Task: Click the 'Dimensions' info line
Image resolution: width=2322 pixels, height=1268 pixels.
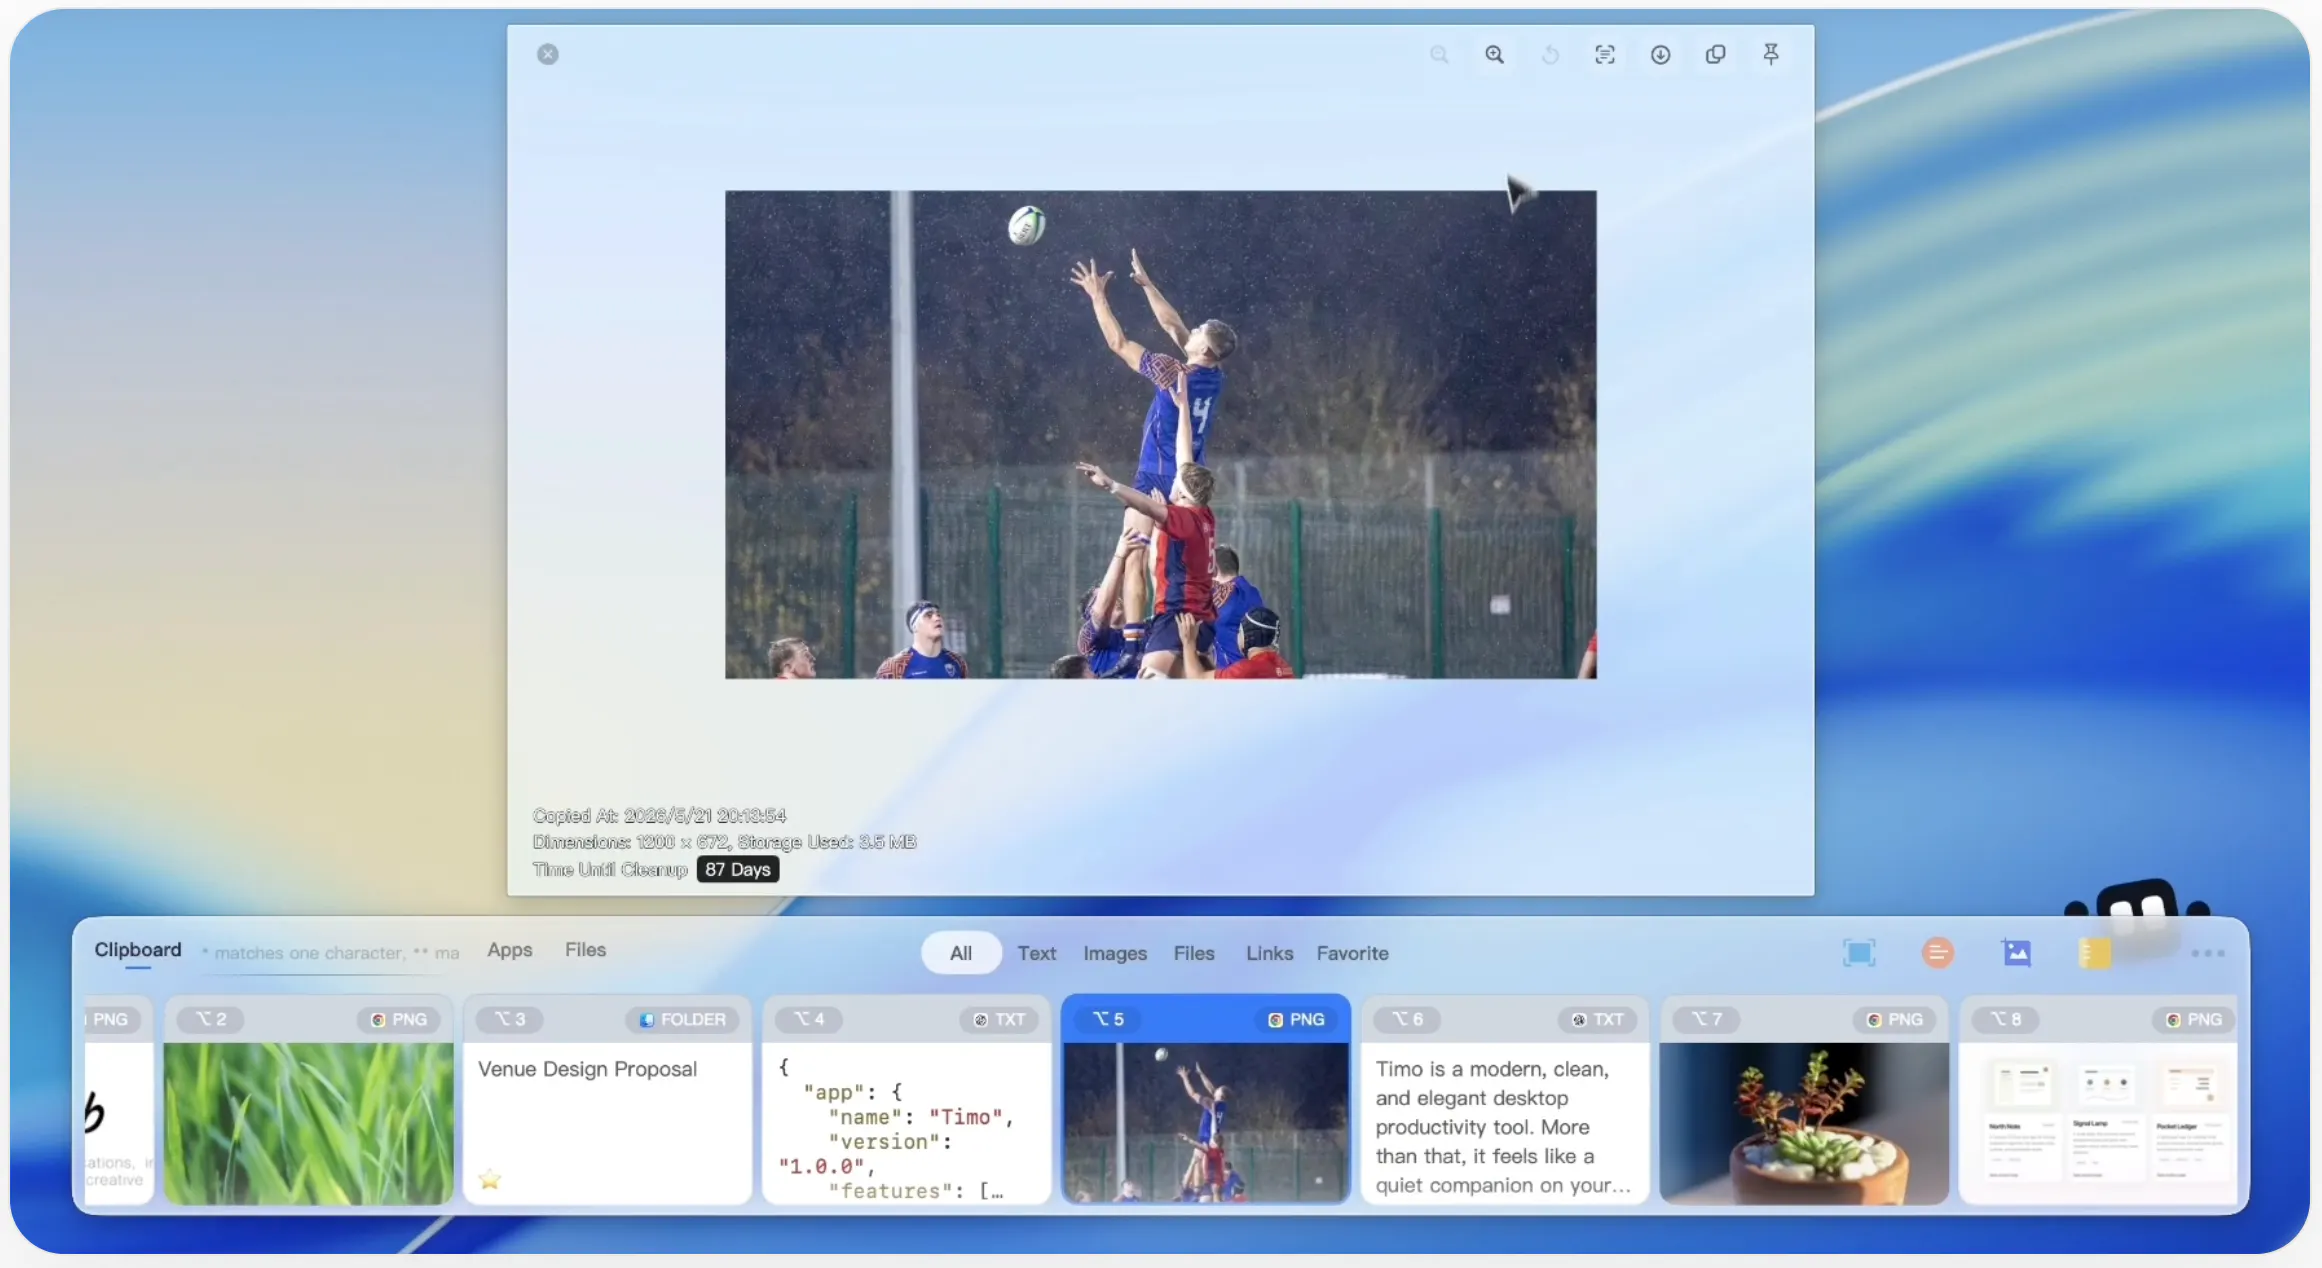Action: (725, 842)
